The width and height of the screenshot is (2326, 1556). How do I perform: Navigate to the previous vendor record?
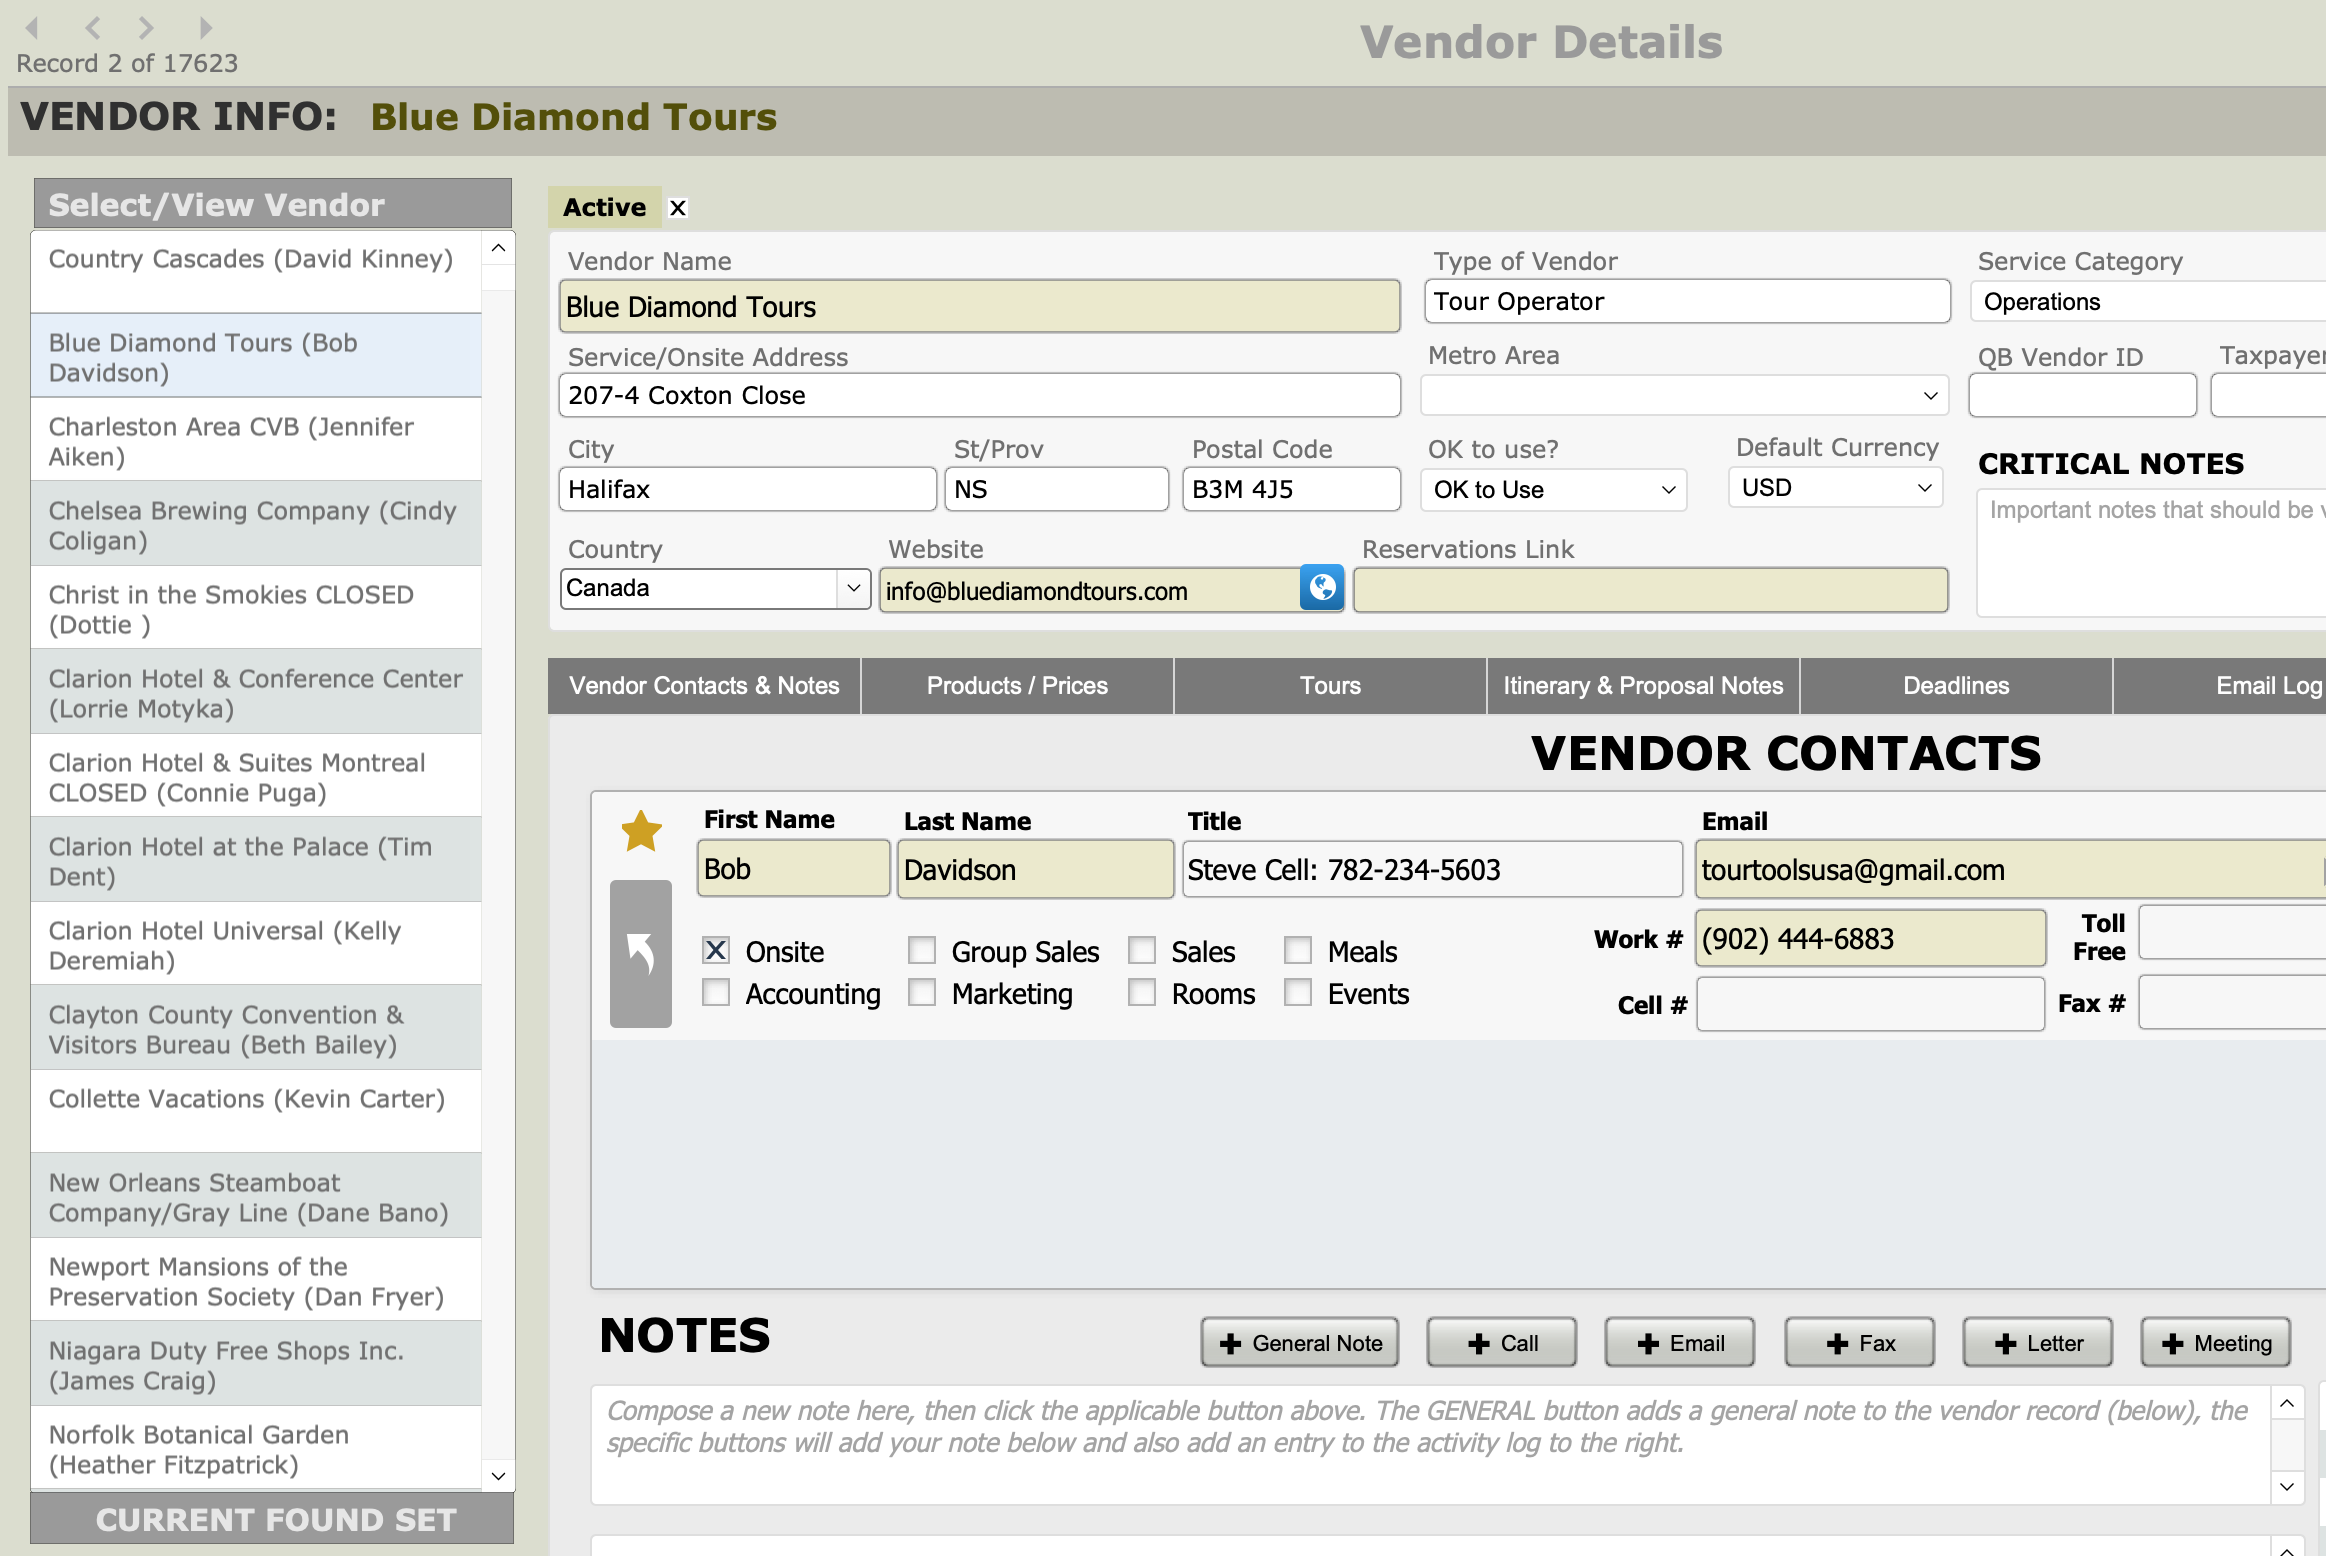click(93, 29)
